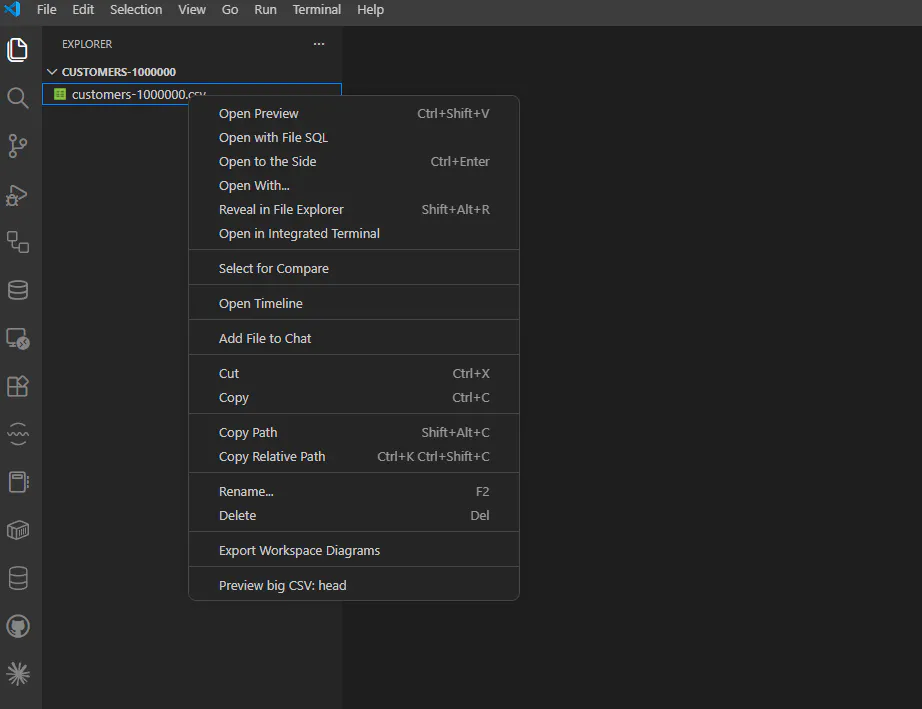922x709 pixels.
Task: Choose Copy Relative Path
Action: (x=353, y=457)
